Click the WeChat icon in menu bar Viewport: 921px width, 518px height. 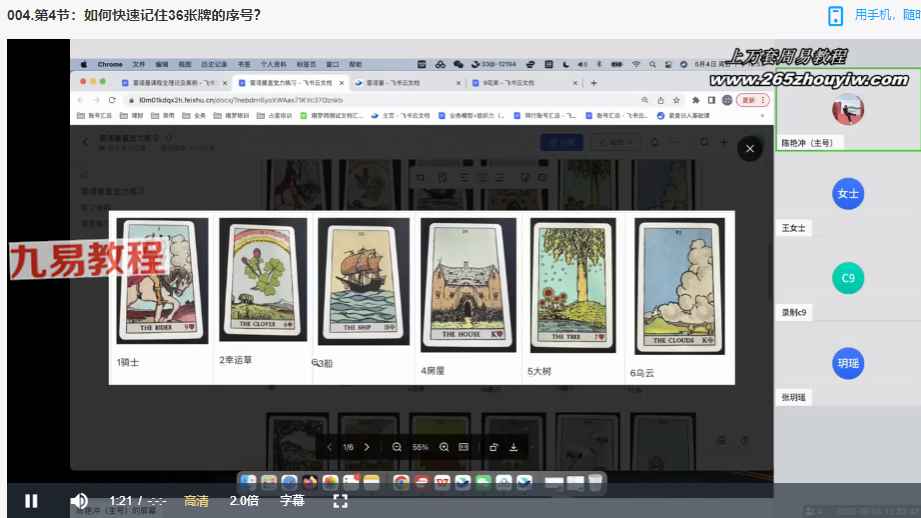(459, 64)
